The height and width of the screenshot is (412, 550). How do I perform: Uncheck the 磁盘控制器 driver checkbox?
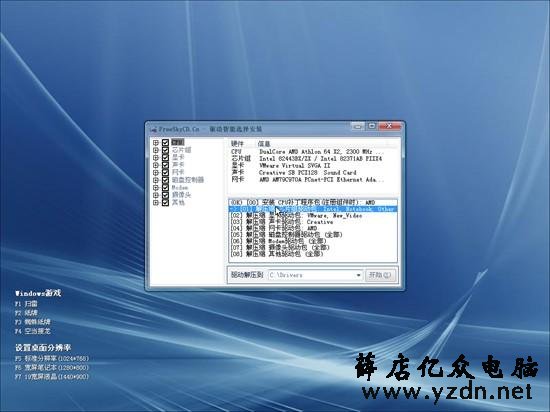click(x=165, y=180)
